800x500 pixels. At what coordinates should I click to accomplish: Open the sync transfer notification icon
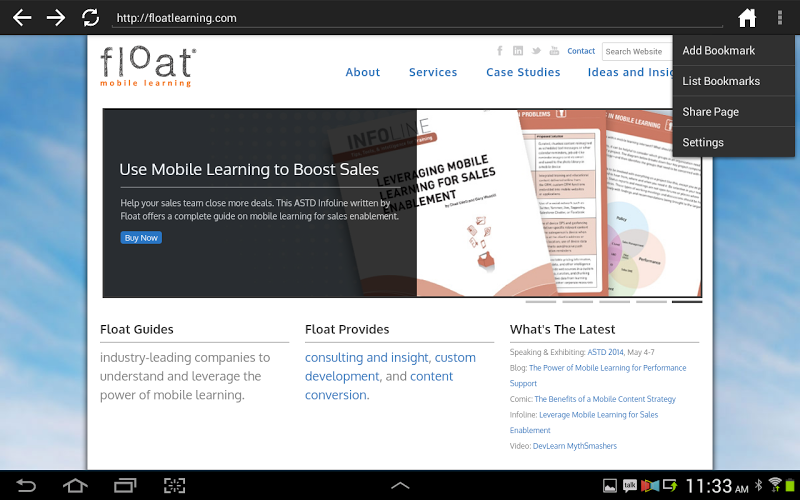click(x=670, y=485)
